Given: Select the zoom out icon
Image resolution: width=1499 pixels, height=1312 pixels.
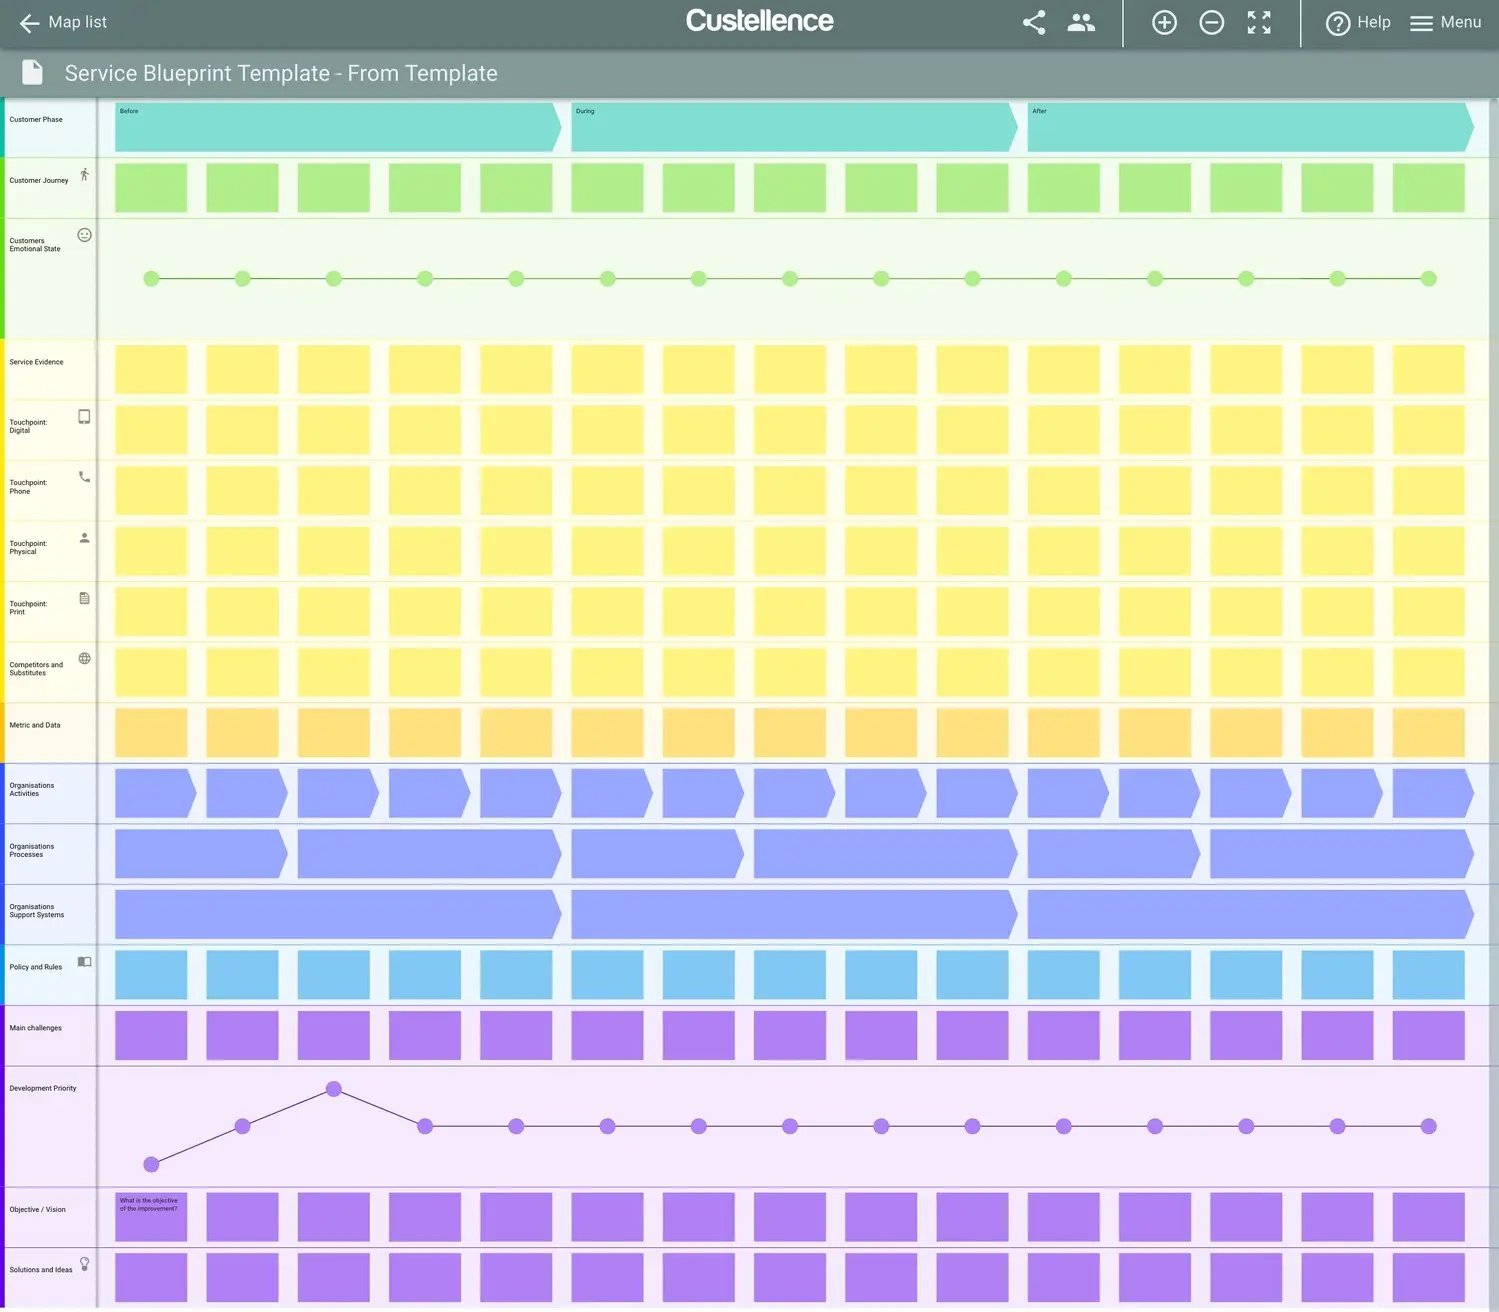Looking at the screenshot, I should pyautogui.click(x=1211, y=22).
